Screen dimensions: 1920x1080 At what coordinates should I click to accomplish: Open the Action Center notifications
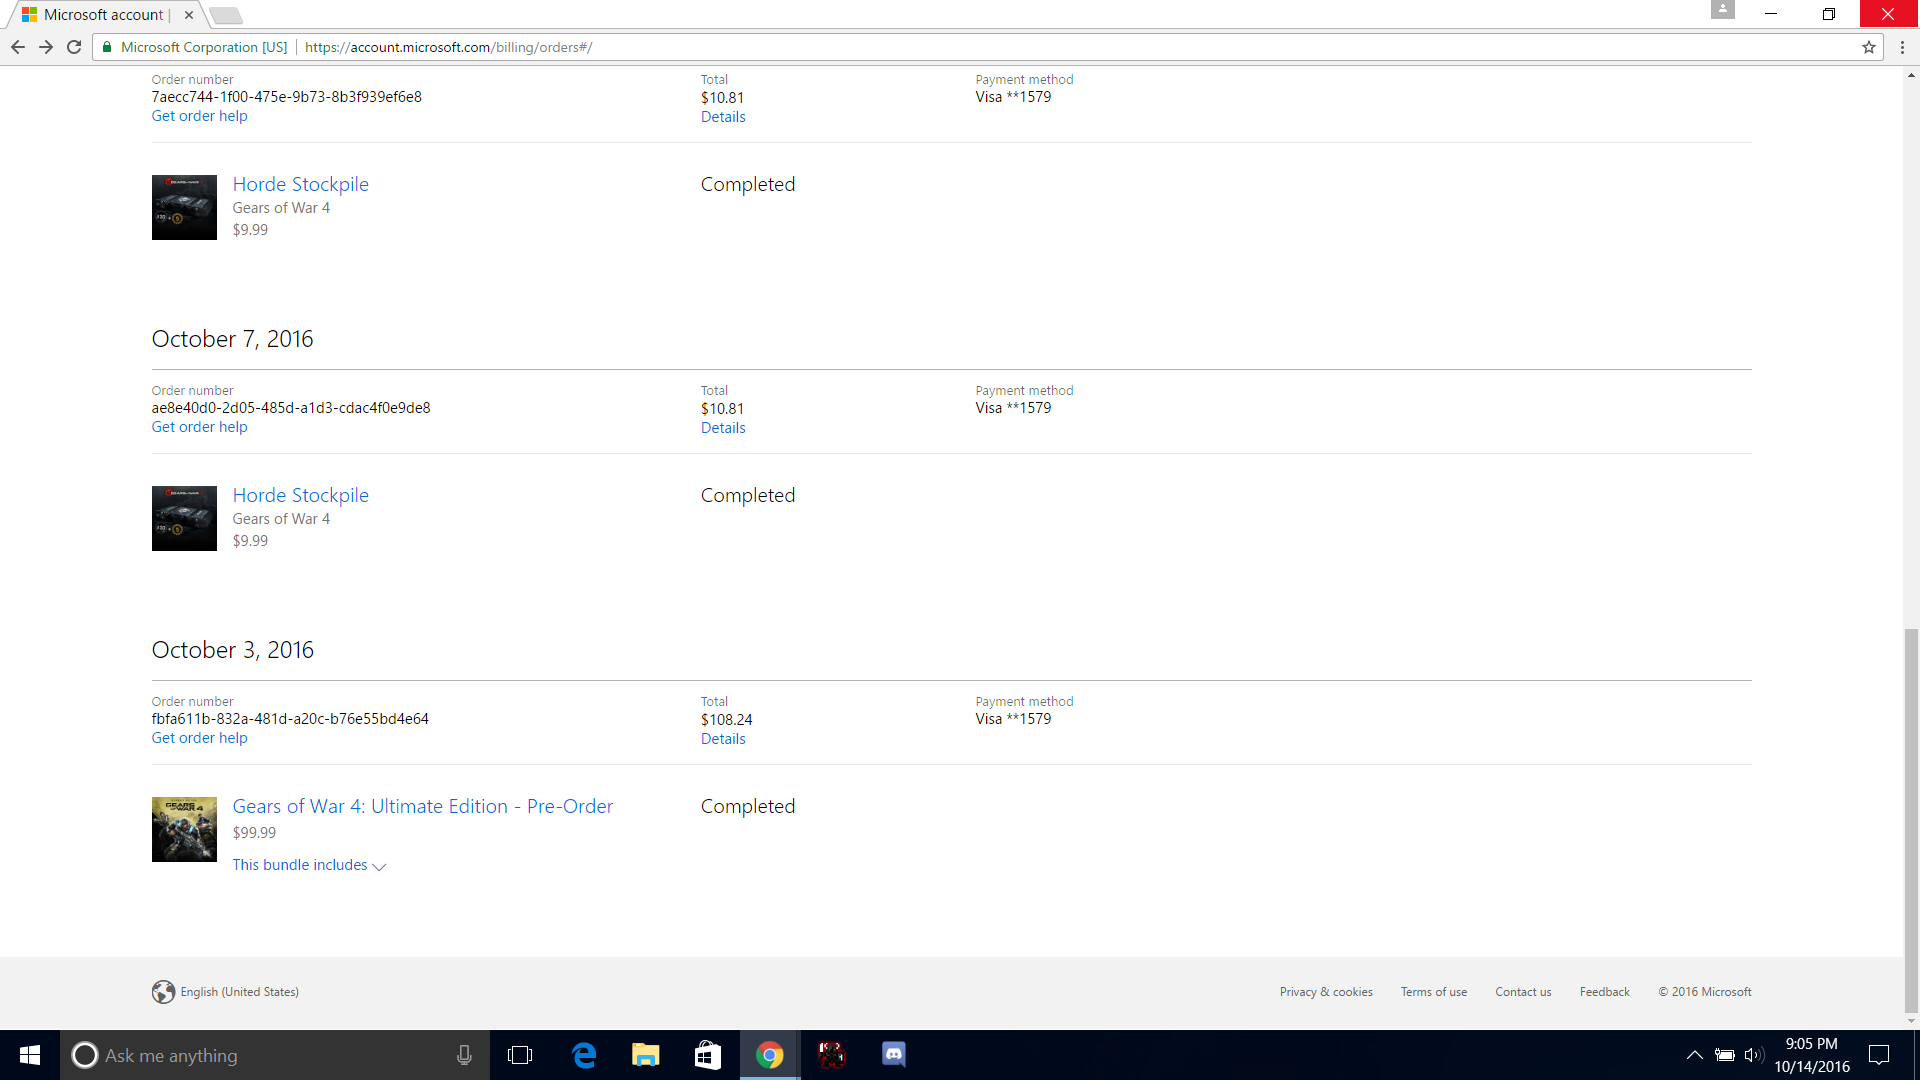(x=1880, y=1055)
